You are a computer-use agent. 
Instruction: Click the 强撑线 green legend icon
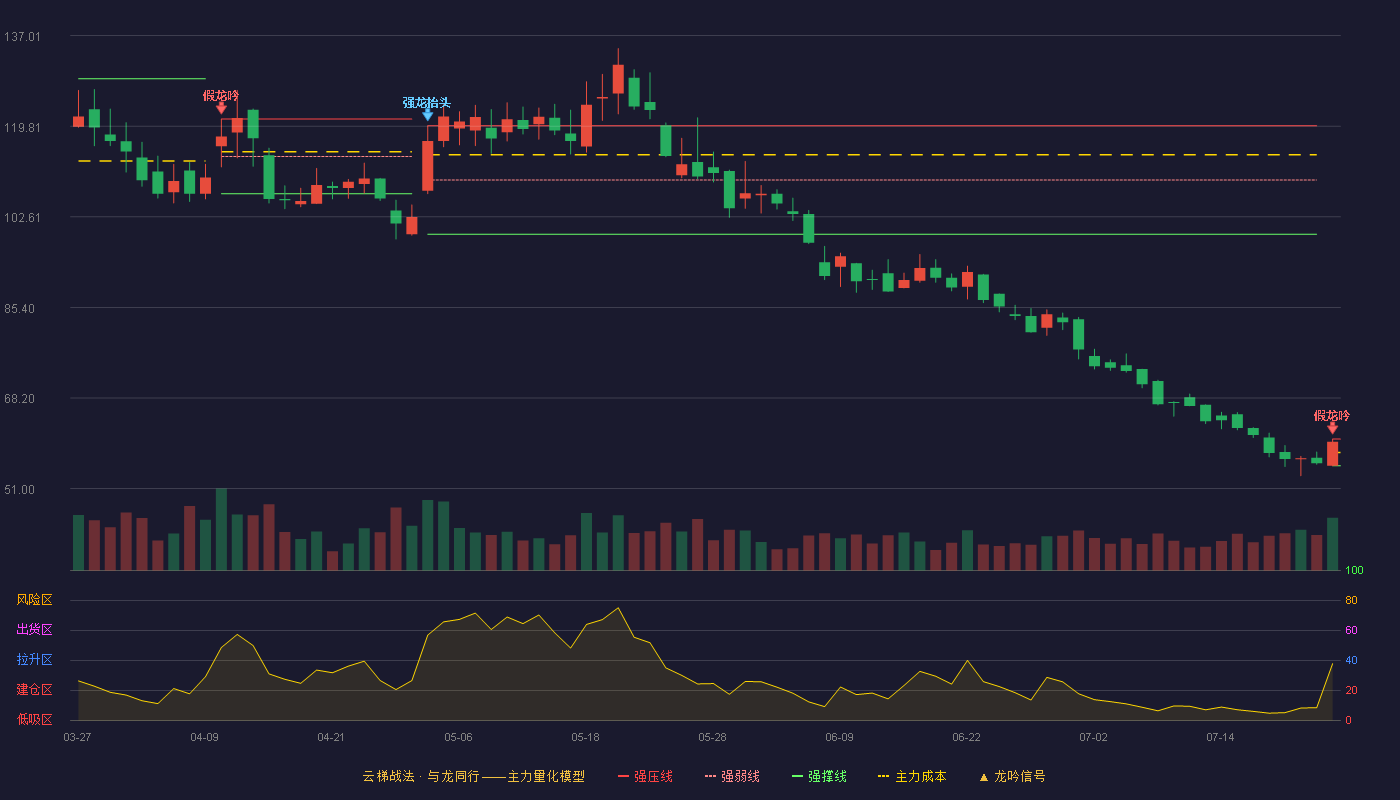[x=797, y=776]
